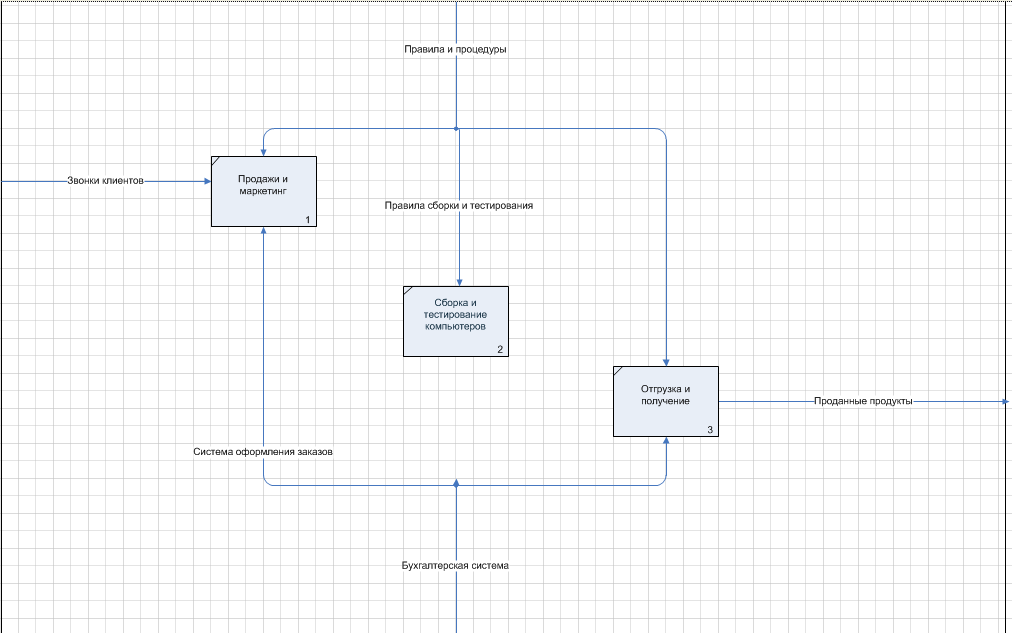
Task: Click the Бухгалтерская система label
Action: pyautogui.click(x=455, y=565)
